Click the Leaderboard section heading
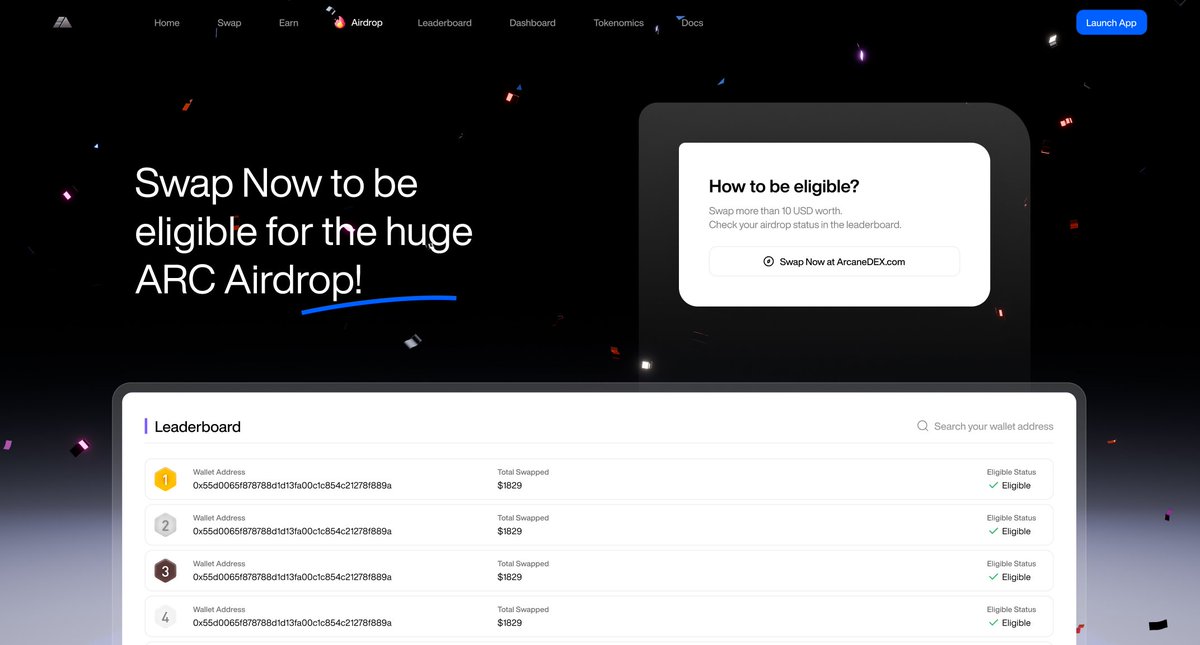The height and width of the screenshot is (645, 1200). [197, 427]
